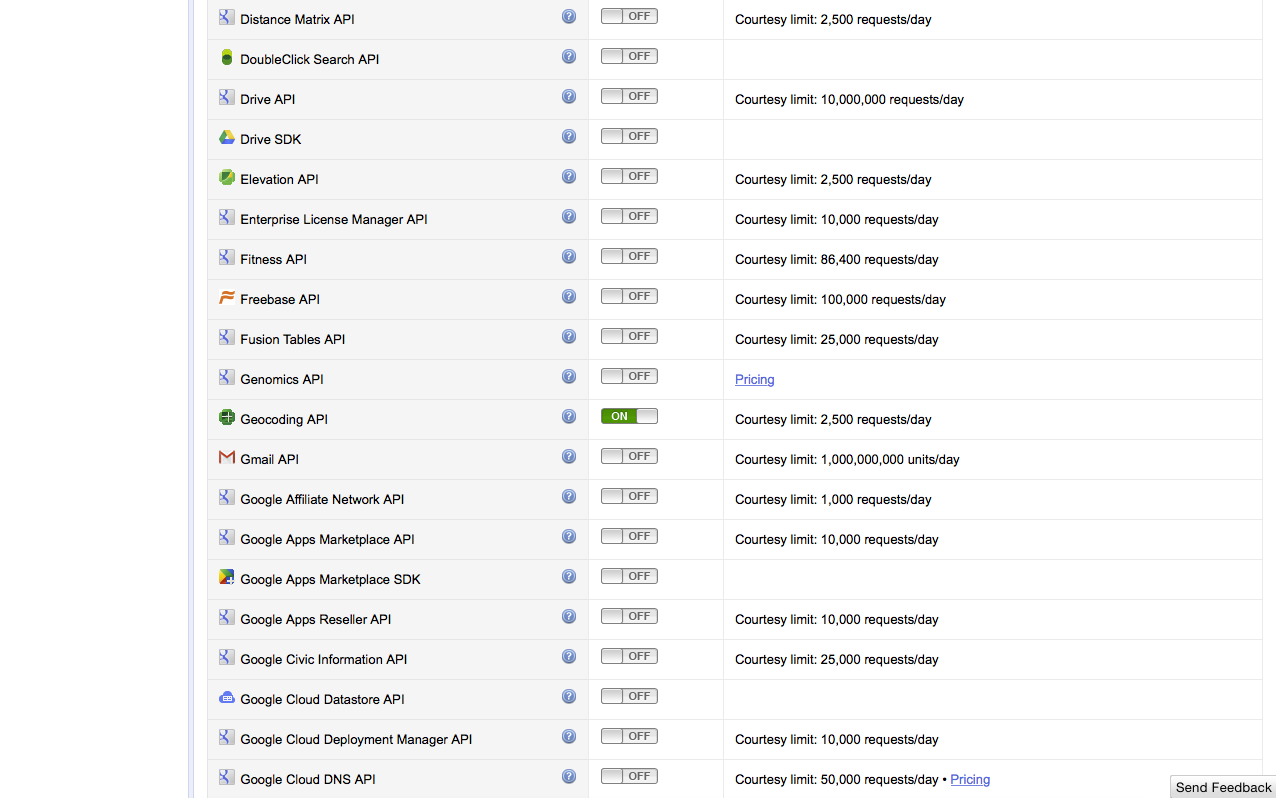Open help for Freebase API

pyautogui.click(x=569, y=296)
